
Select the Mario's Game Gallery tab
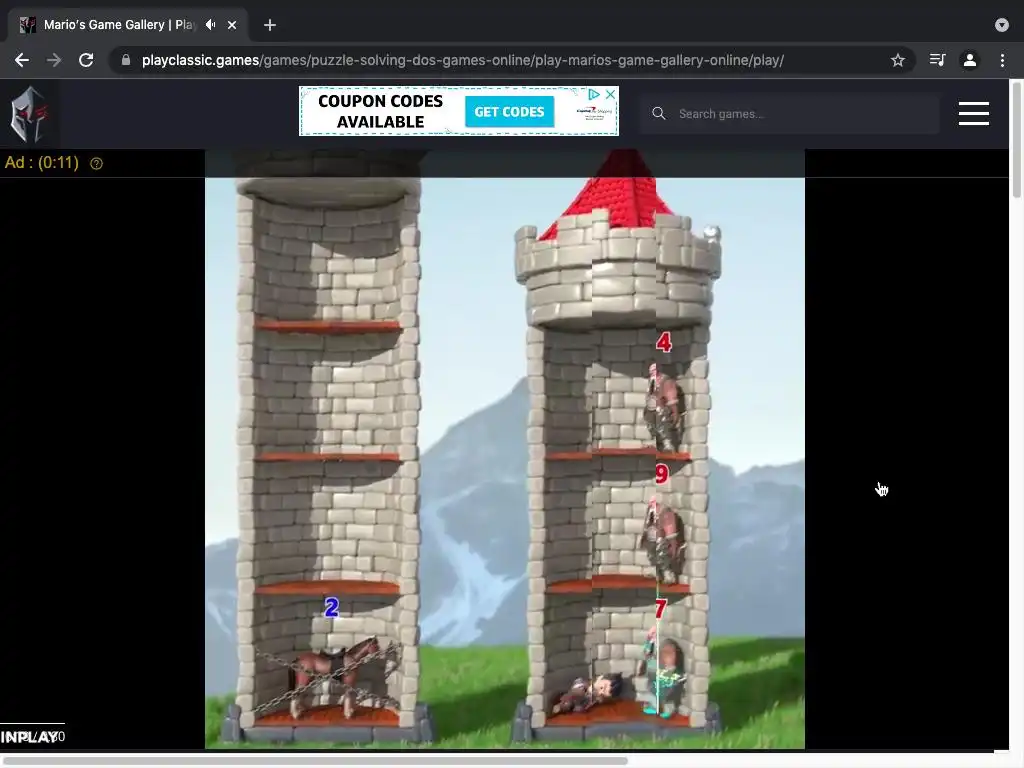(x=128, y=25)
